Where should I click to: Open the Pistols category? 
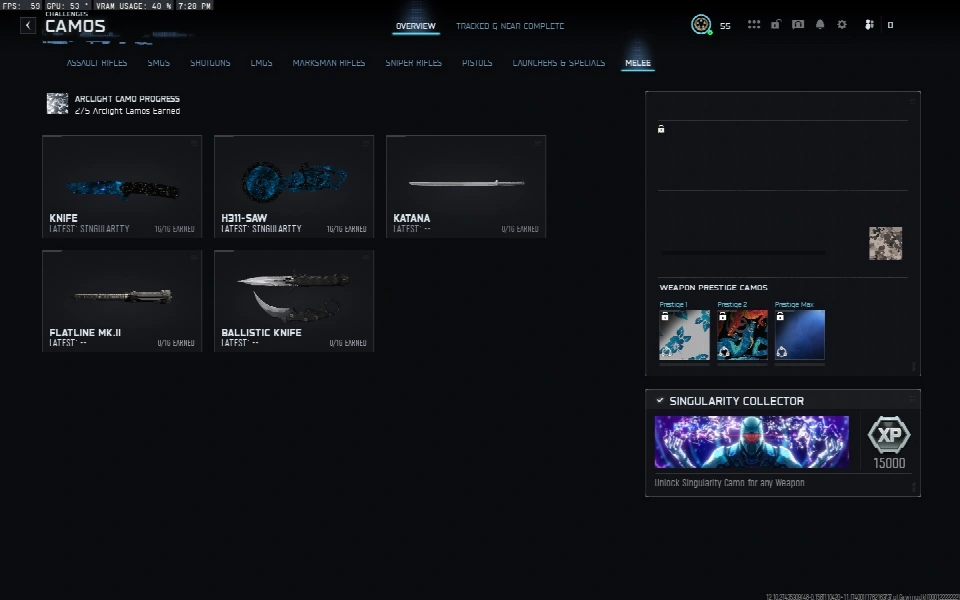pyautogui.click(x=477, y=62)
